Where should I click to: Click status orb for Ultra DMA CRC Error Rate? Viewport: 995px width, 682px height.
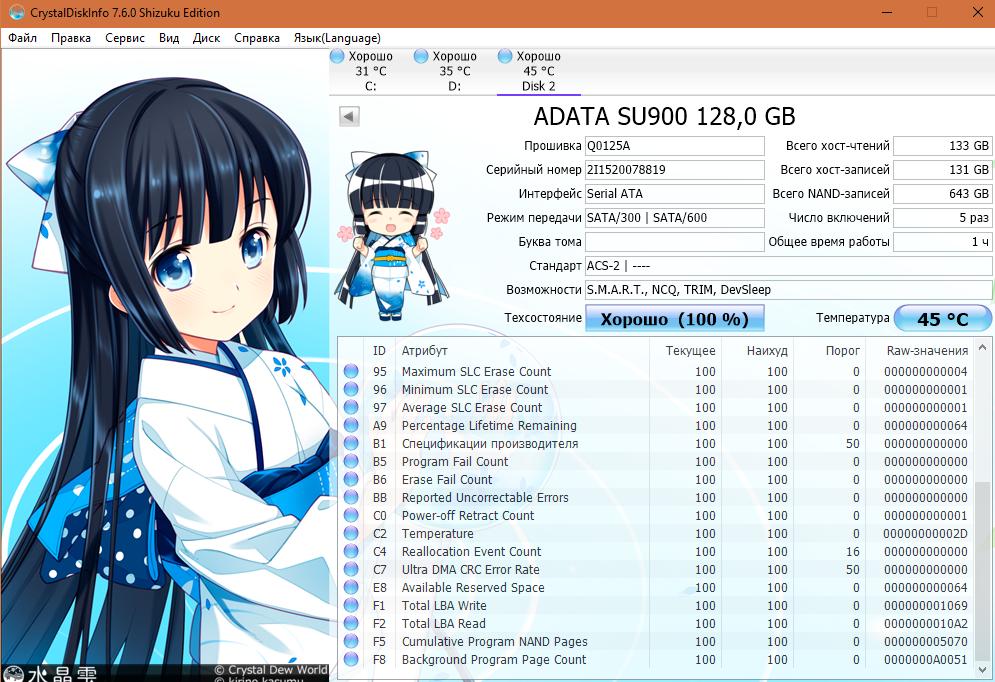(351, 569)
